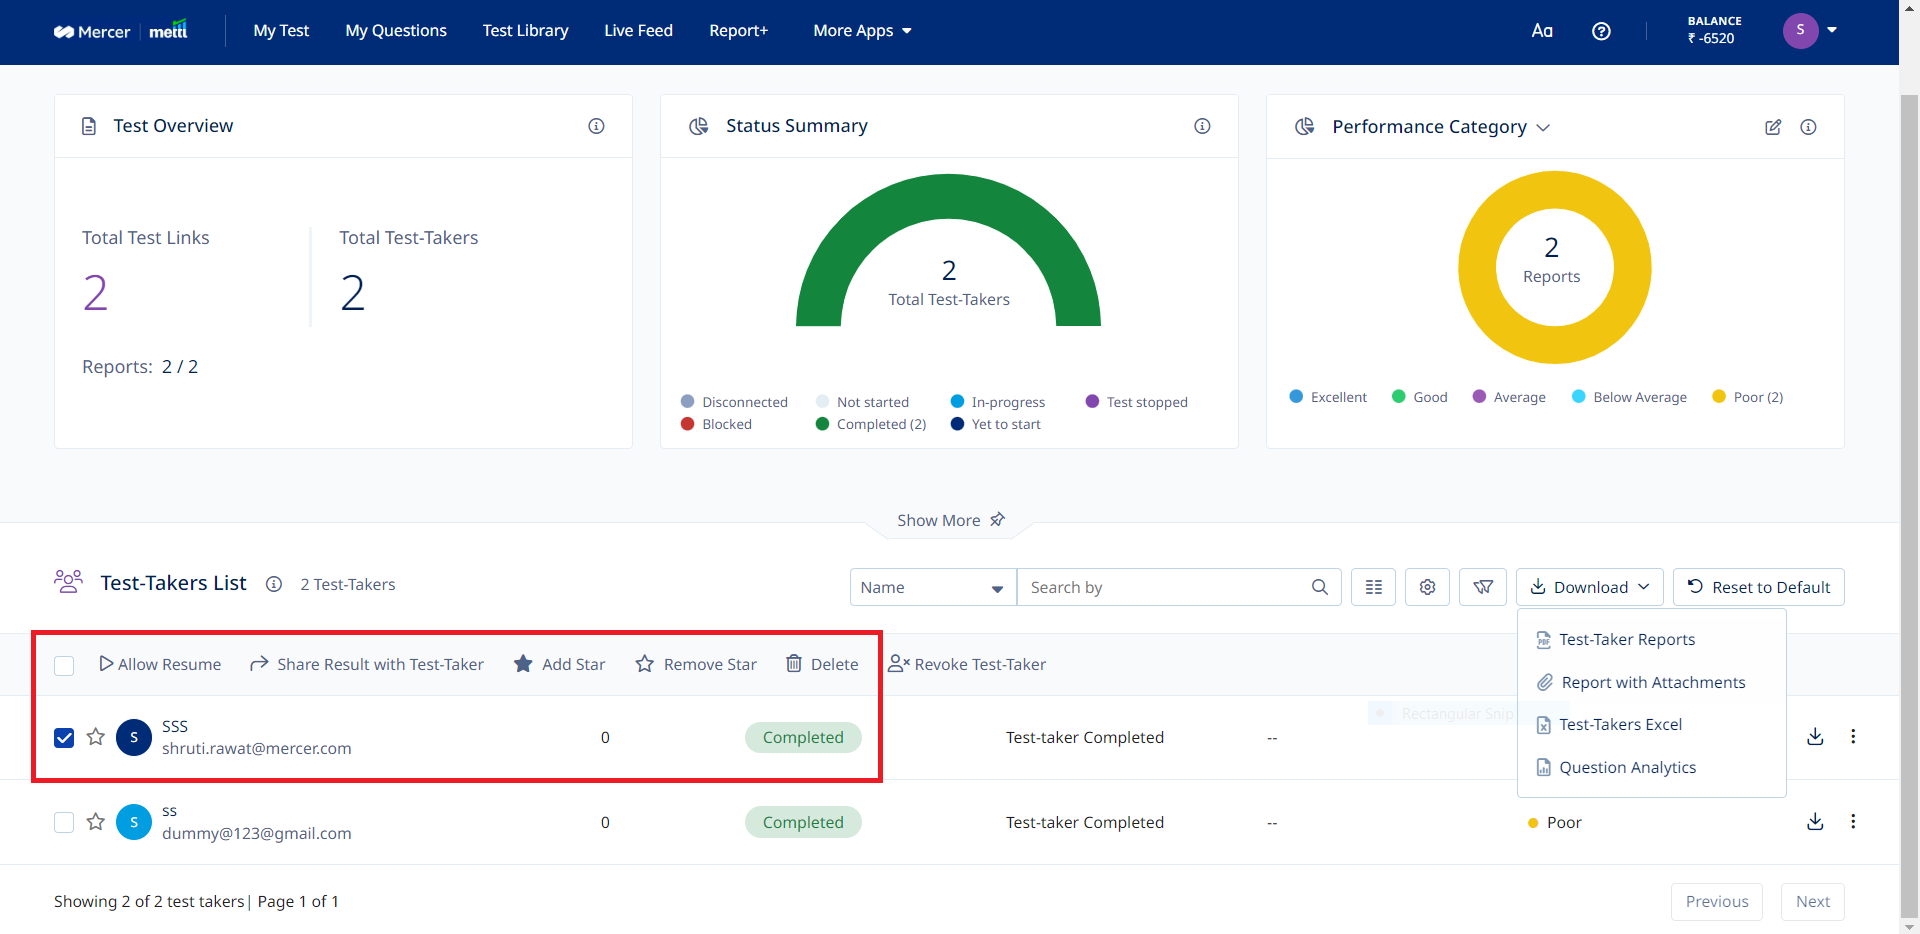Star the SSS test-taker row
This screenshot has width=1920, height=934.
pyautogui.click(x=96, y=737)
